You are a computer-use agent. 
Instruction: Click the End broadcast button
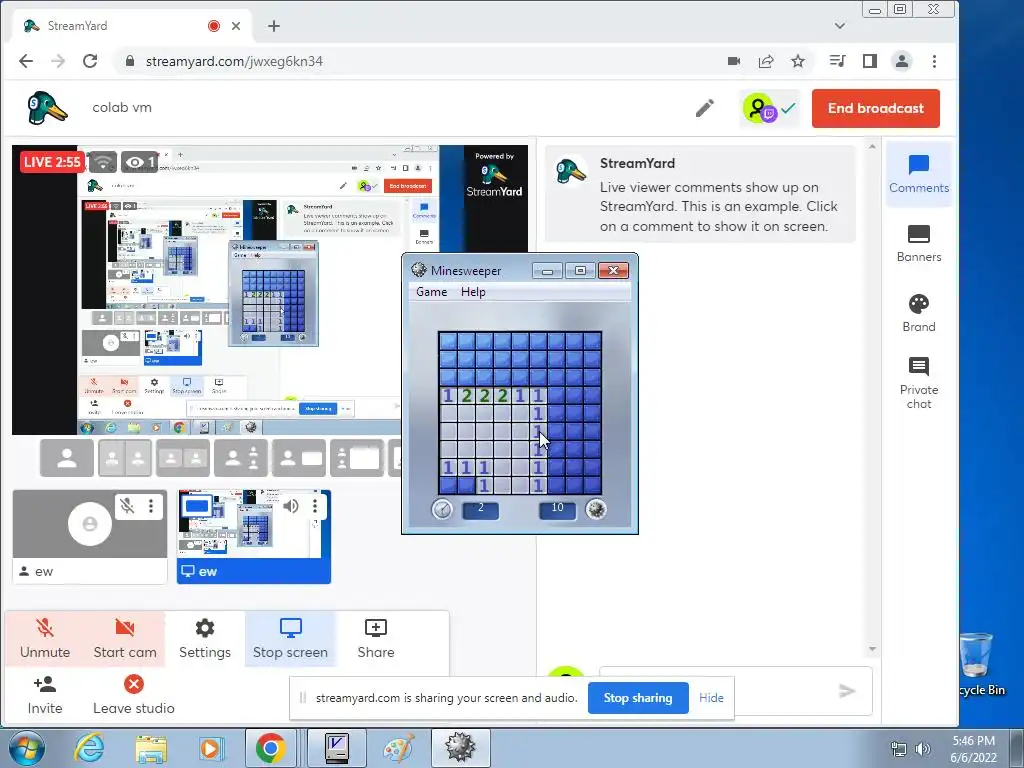[875, 108]
